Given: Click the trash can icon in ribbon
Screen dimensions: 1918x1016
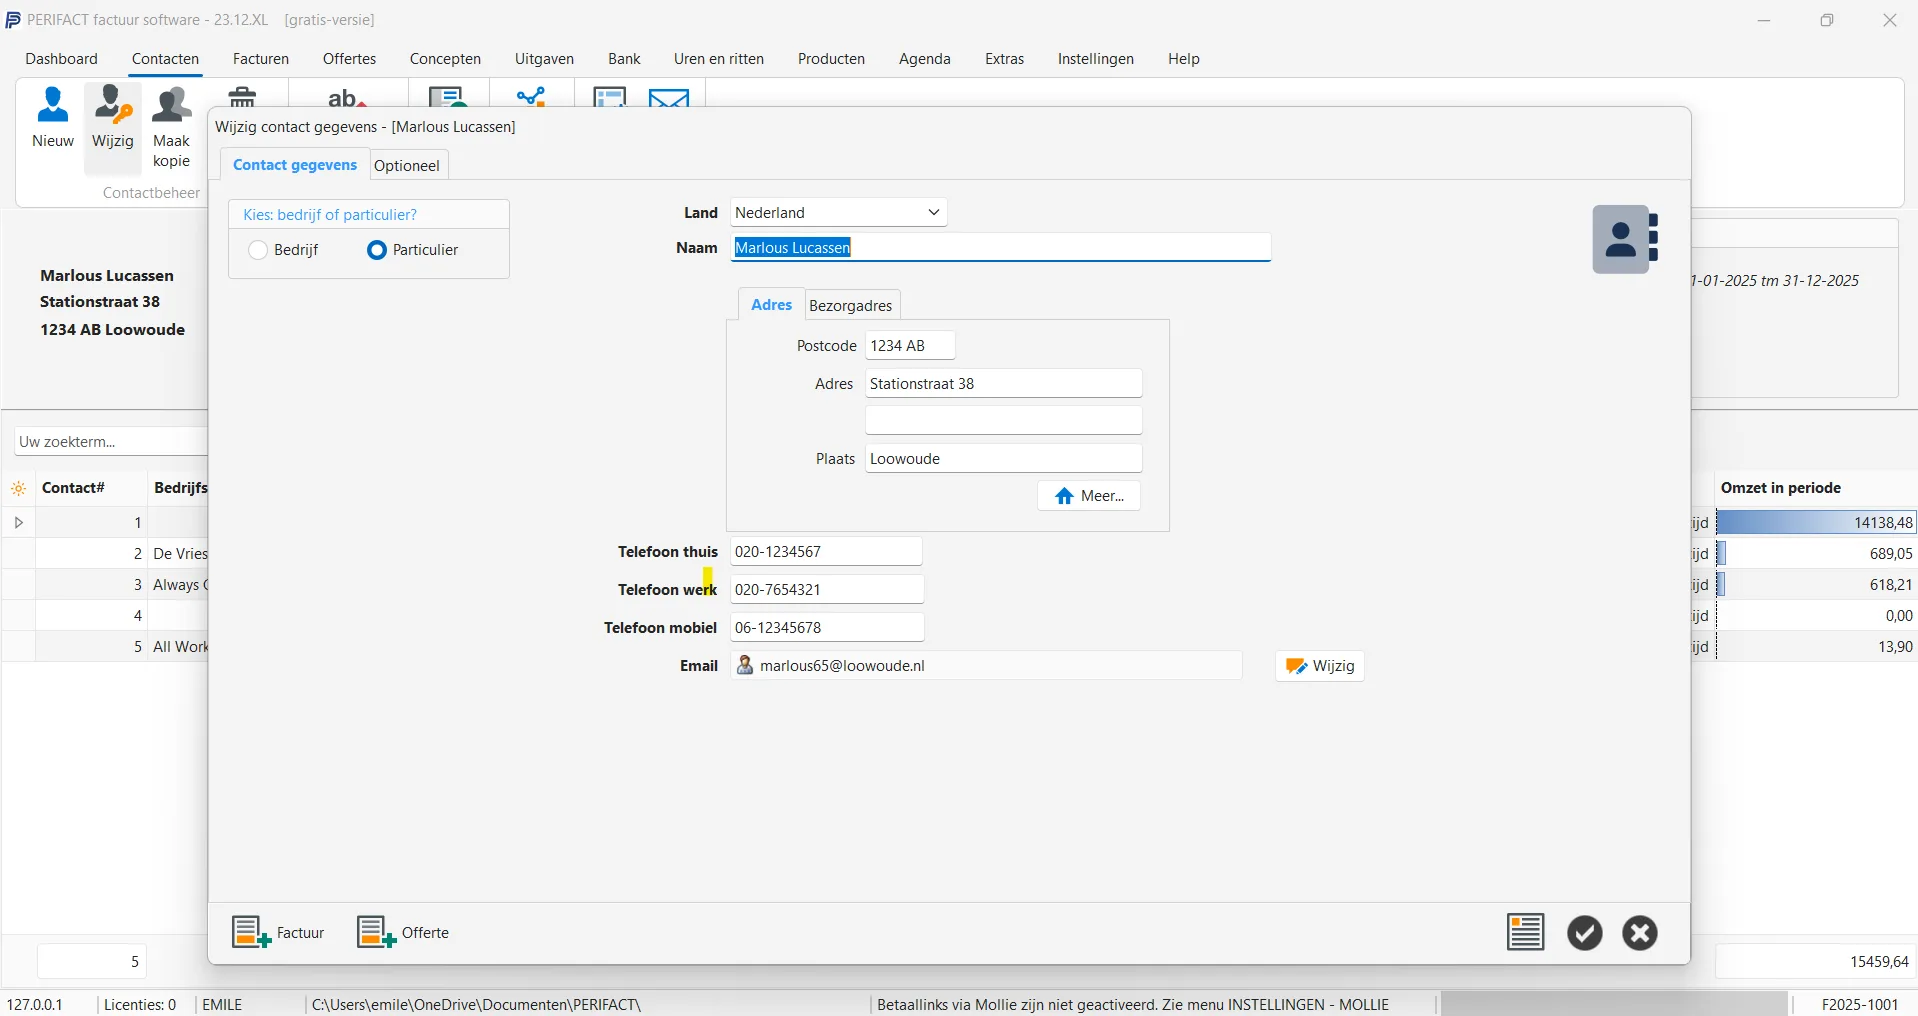Looking at the screenshot, I should tap(243, 97).
